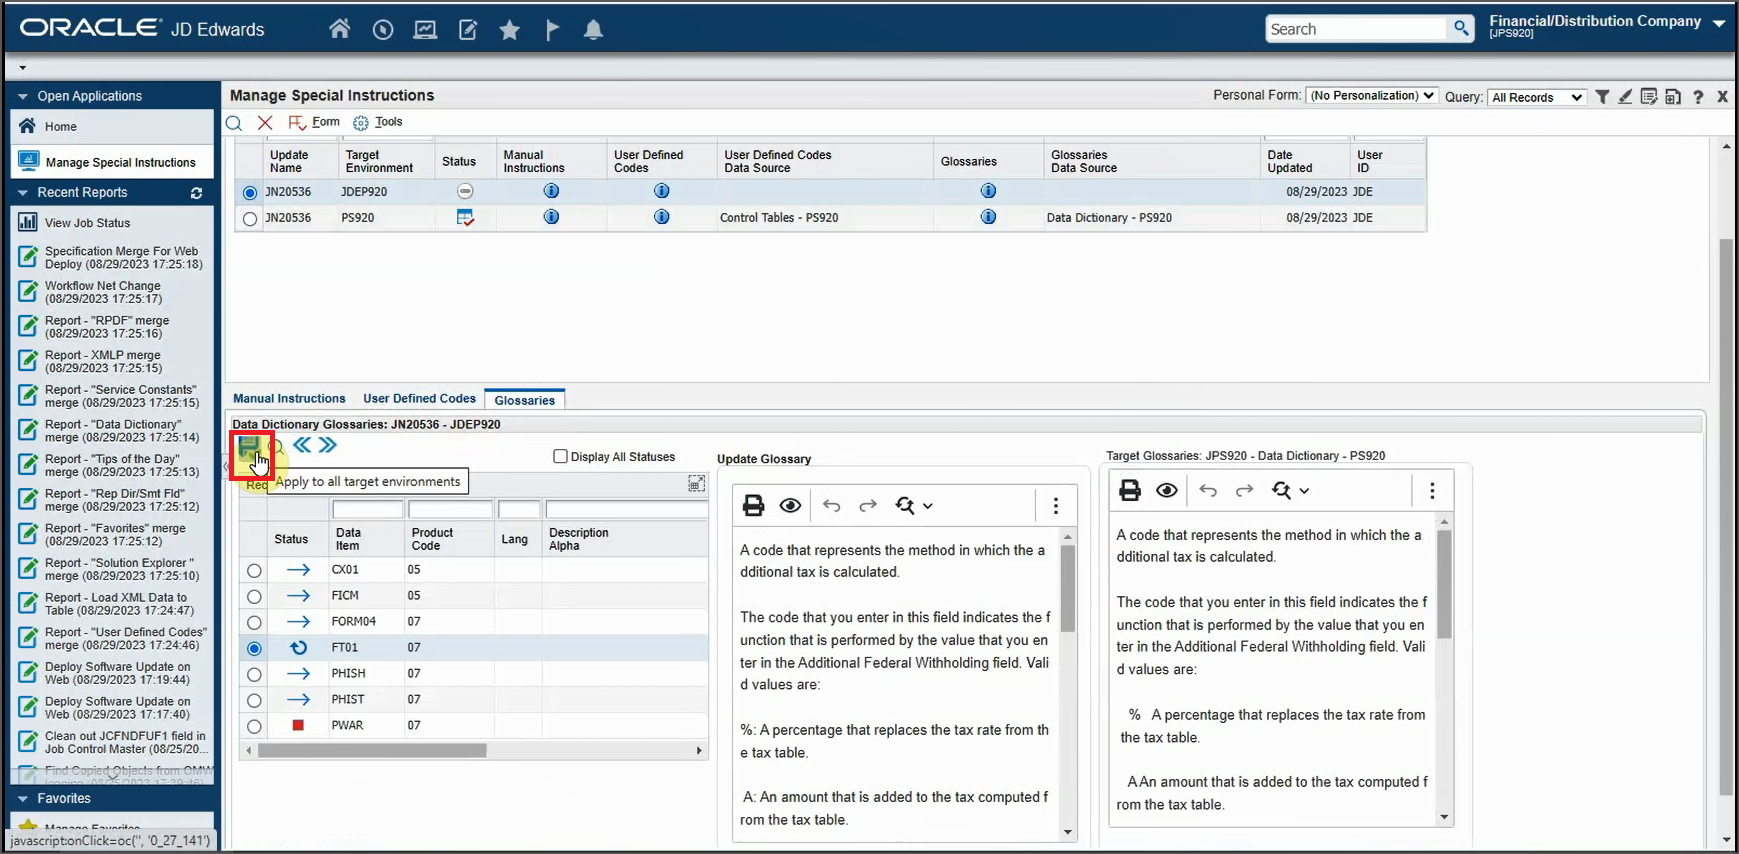
Task: Check Display All Statuses
Action: pos(560,456)
